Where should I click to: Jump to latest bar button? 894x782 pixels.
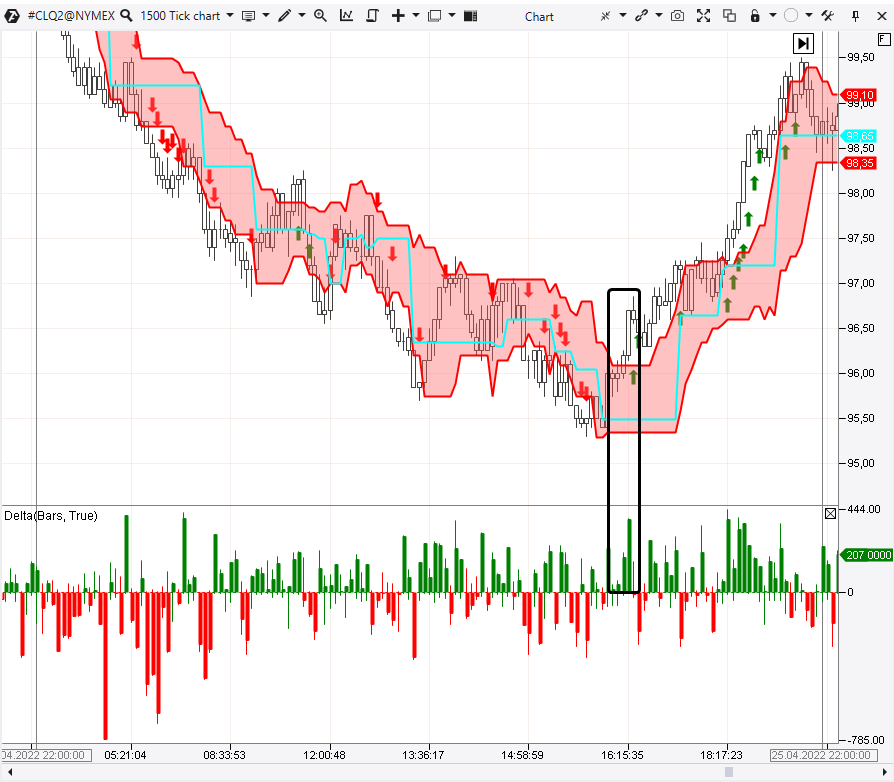pyautogui.click(x=803, y=43)
